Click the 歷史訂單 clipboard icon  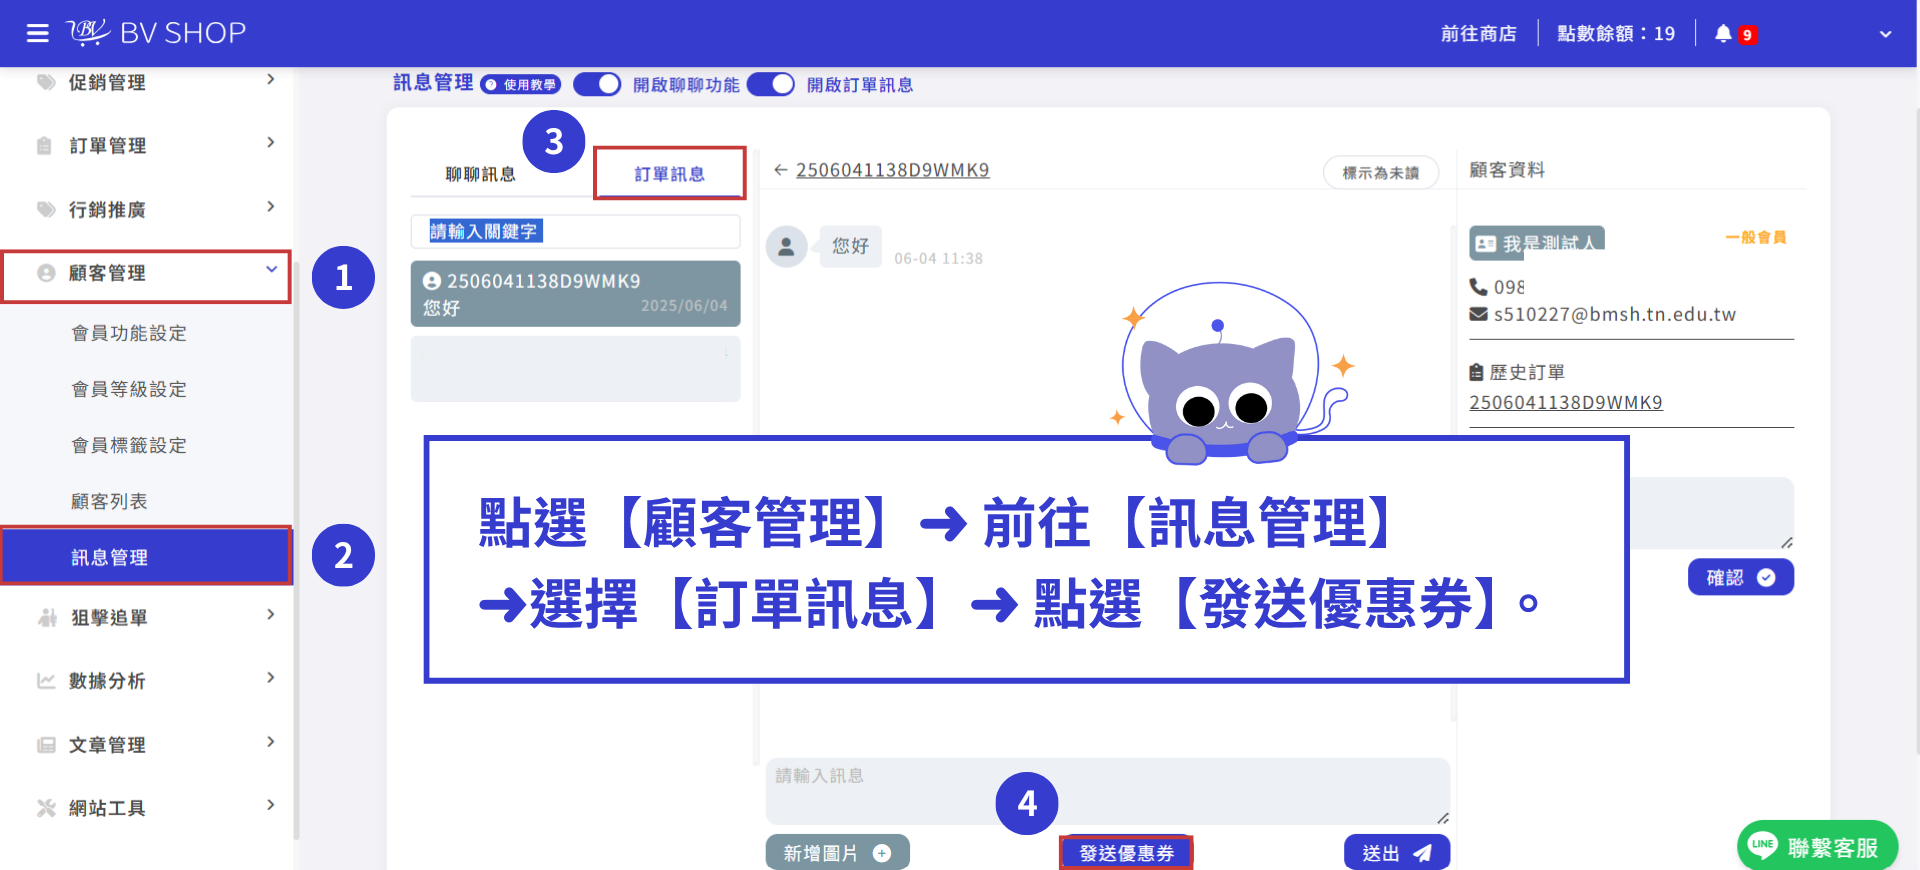click(1476, 372)
